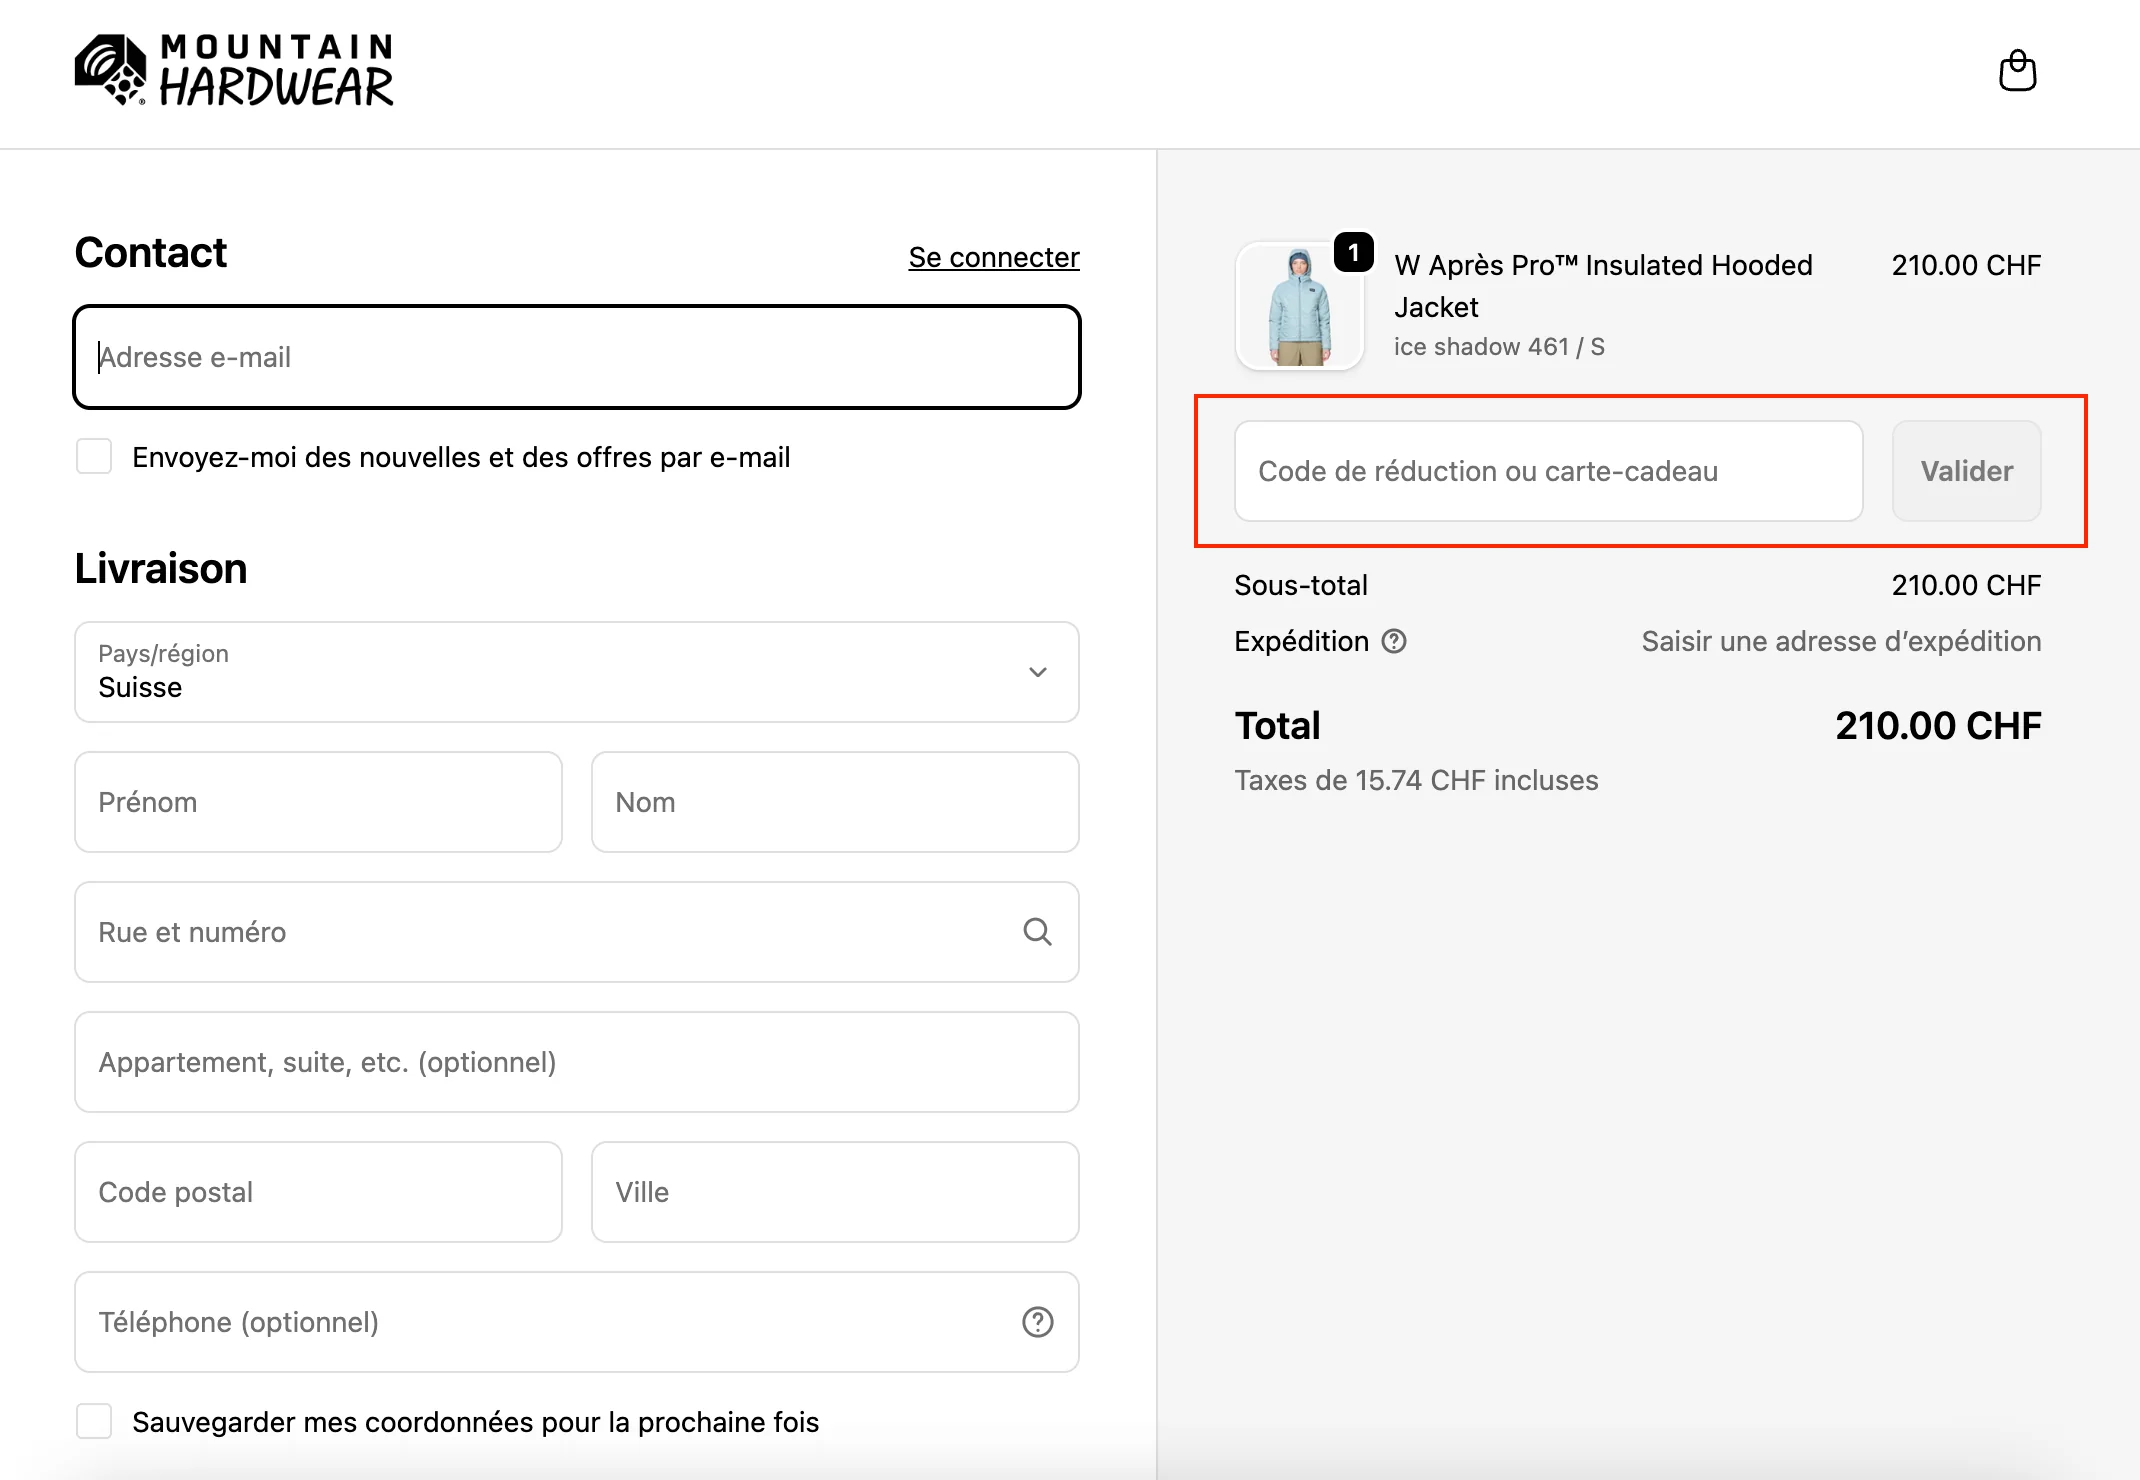Image resolution: width=2140 pixels, height=1480 pixels.
Task: Click "Saisir une adresse d'expédition"
Action: (1841, 641)
